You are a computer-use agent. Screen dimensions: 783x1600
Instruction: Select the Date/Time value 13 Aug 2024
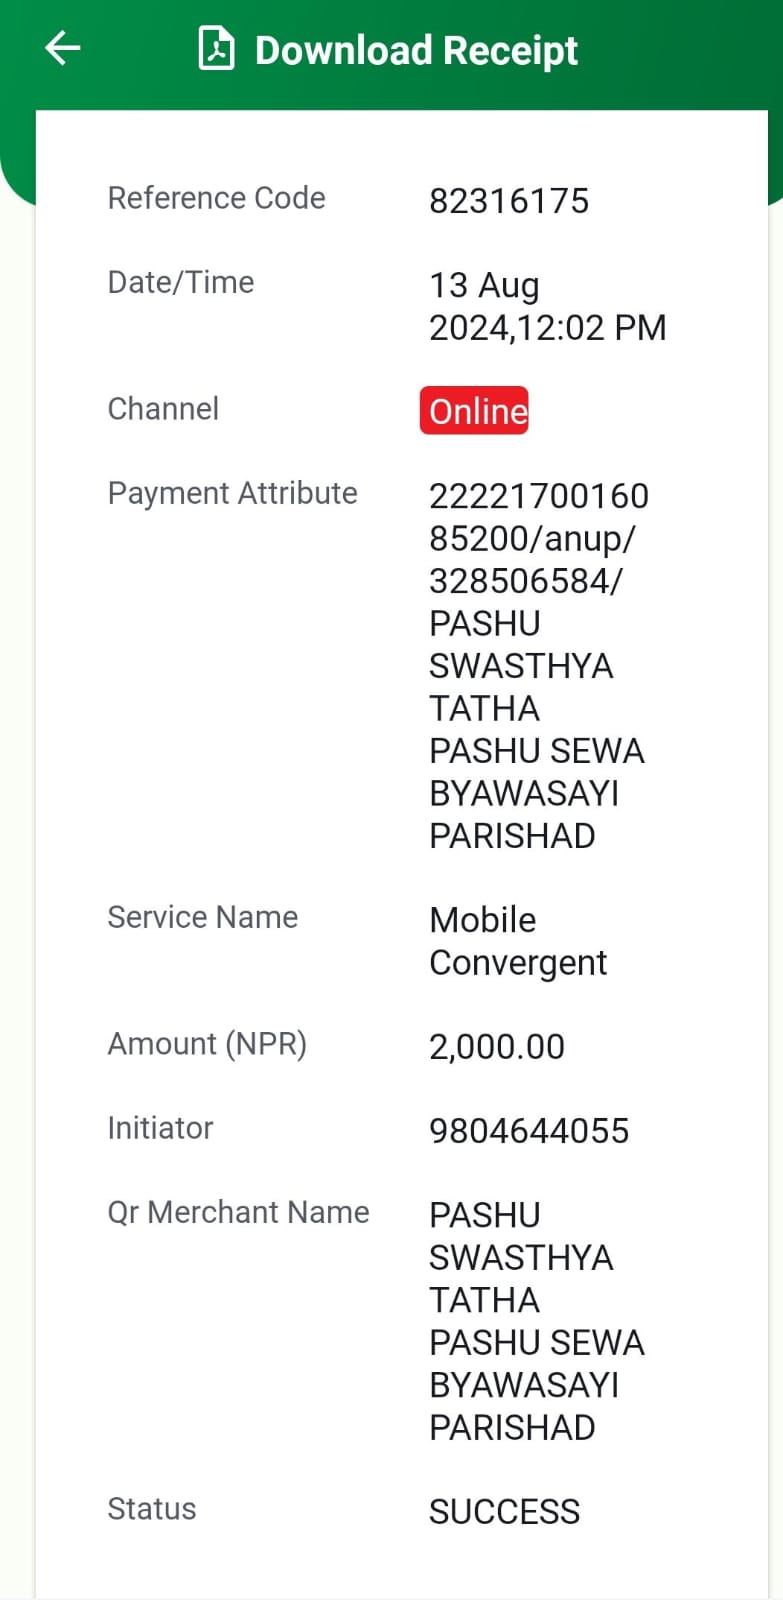point(548,306)
